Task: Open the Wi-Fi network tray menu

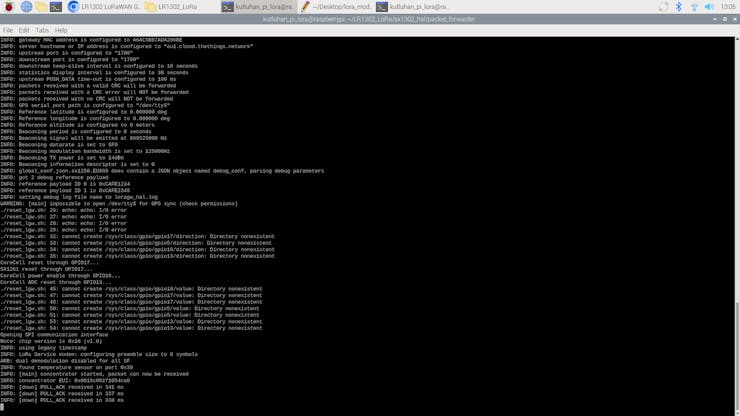Action: 694,7
